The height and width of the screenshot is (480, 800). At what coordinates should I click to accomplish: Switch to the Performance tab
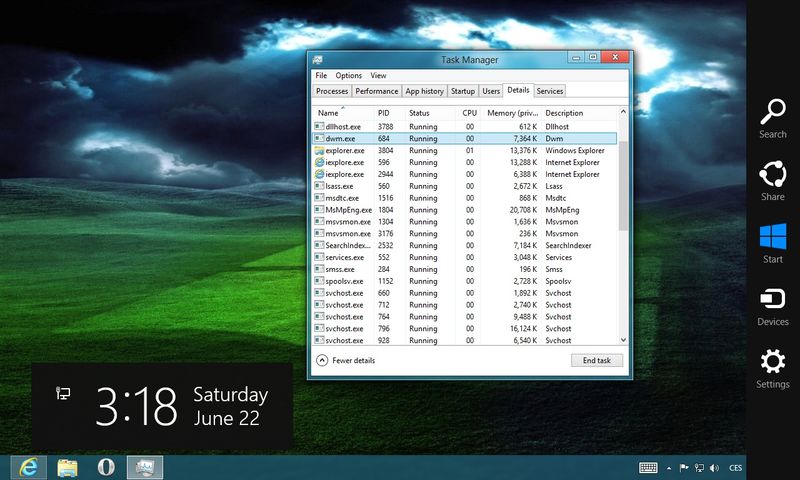[377, 91]
